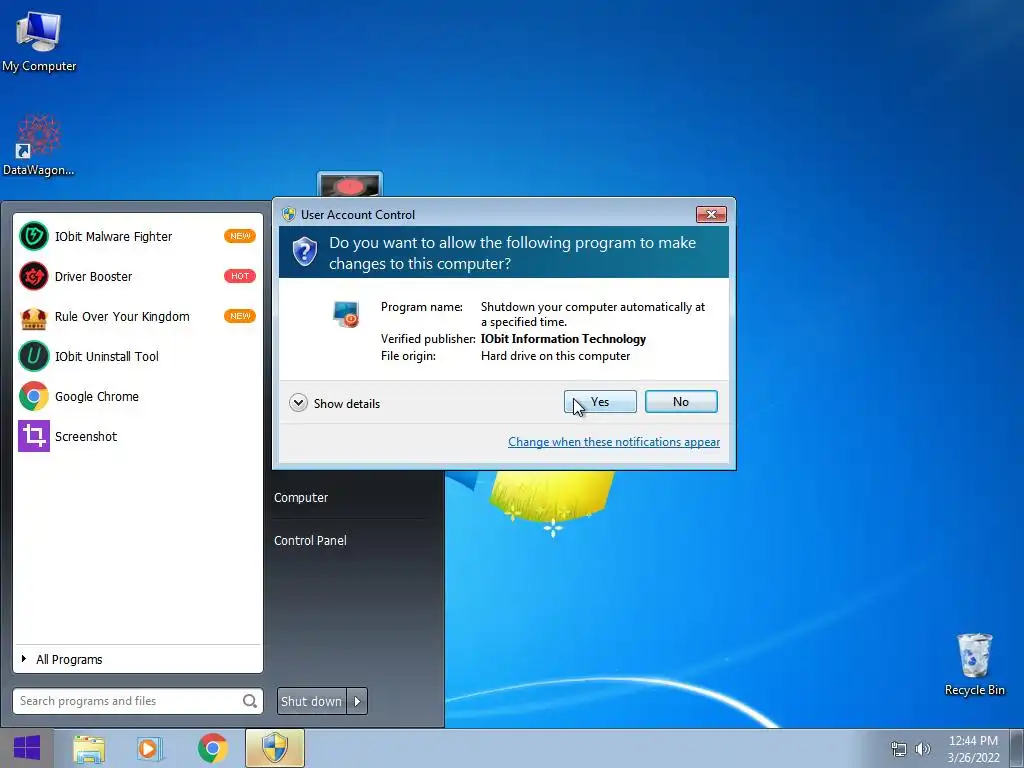The width and height of the screenshot is (1024, 768).
Task: Click the 'Hard drive on this computer' text
Action: 556,356
